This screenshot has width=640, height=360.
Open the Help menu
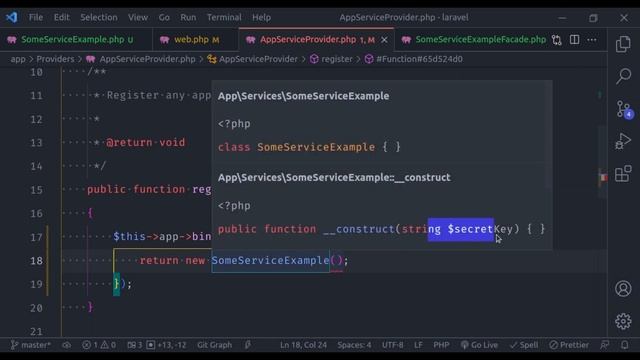[x=261, y=18]
